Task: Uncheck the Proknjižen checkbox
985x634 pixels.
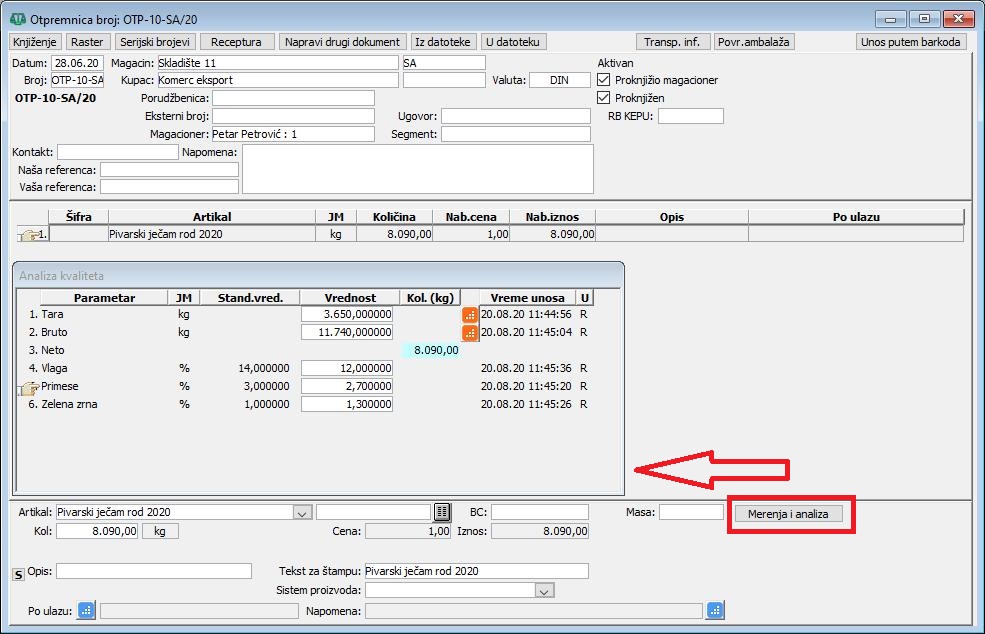Action: tap(603, 98)
